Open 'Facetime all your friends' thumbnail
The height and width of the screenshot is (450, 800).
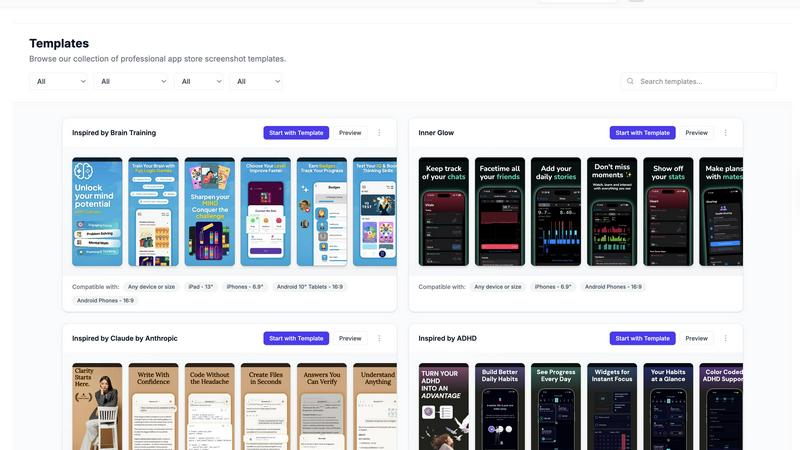coord(499,212)
